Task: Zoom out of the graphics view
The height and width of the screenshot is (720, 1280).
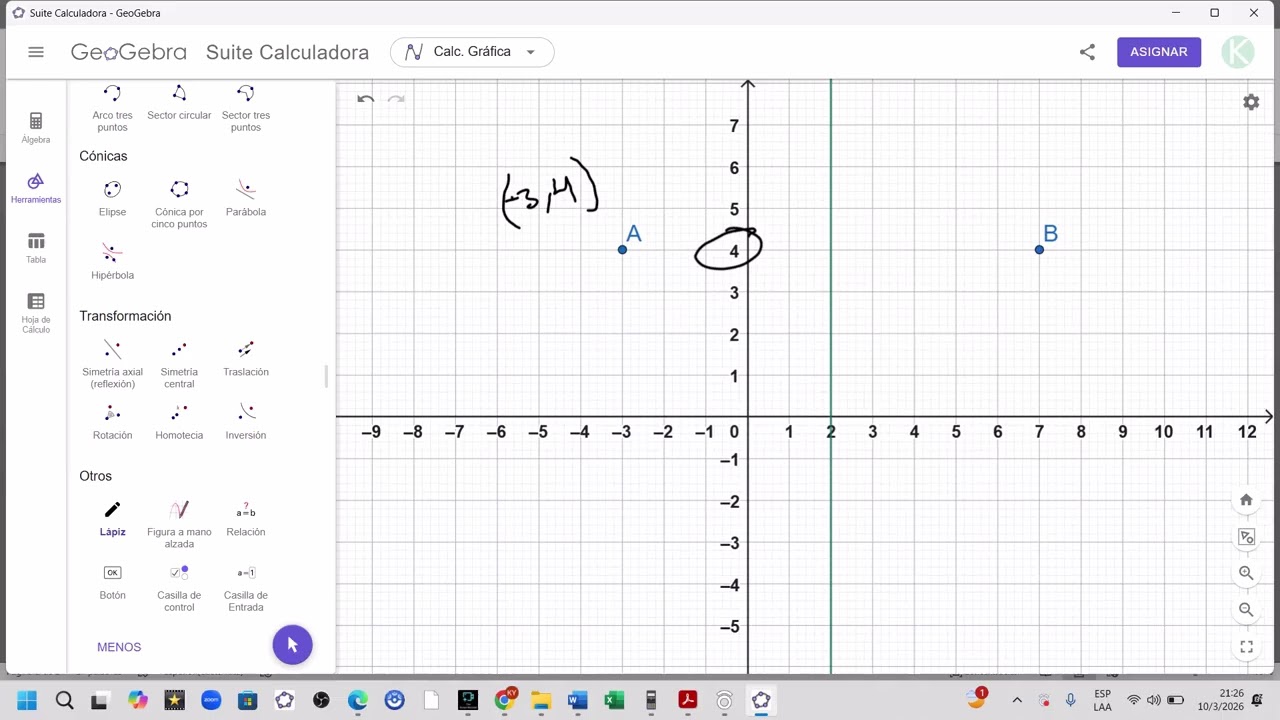Action: [1246, 610]
